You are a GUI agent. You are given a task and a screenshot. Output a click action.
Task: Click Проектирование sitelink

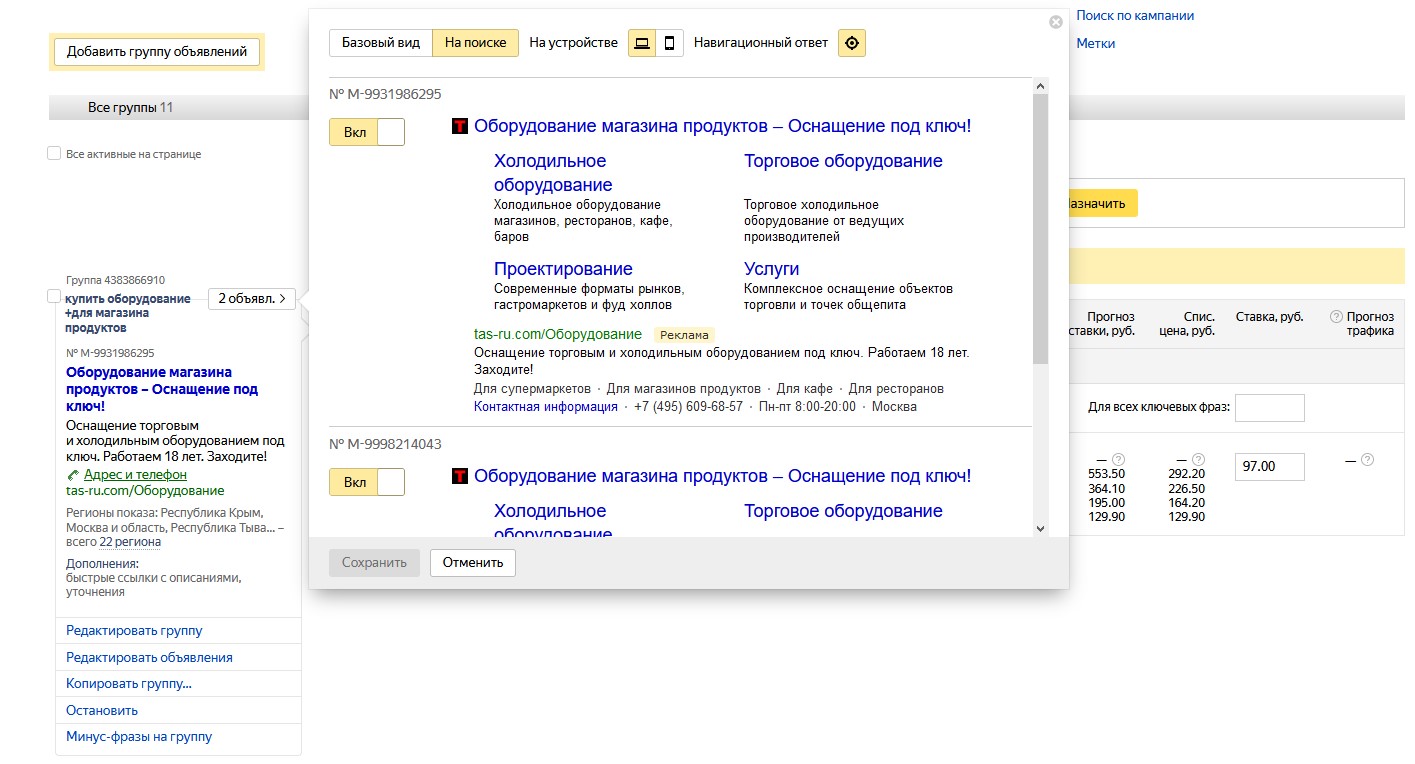(x=563, y=269)
